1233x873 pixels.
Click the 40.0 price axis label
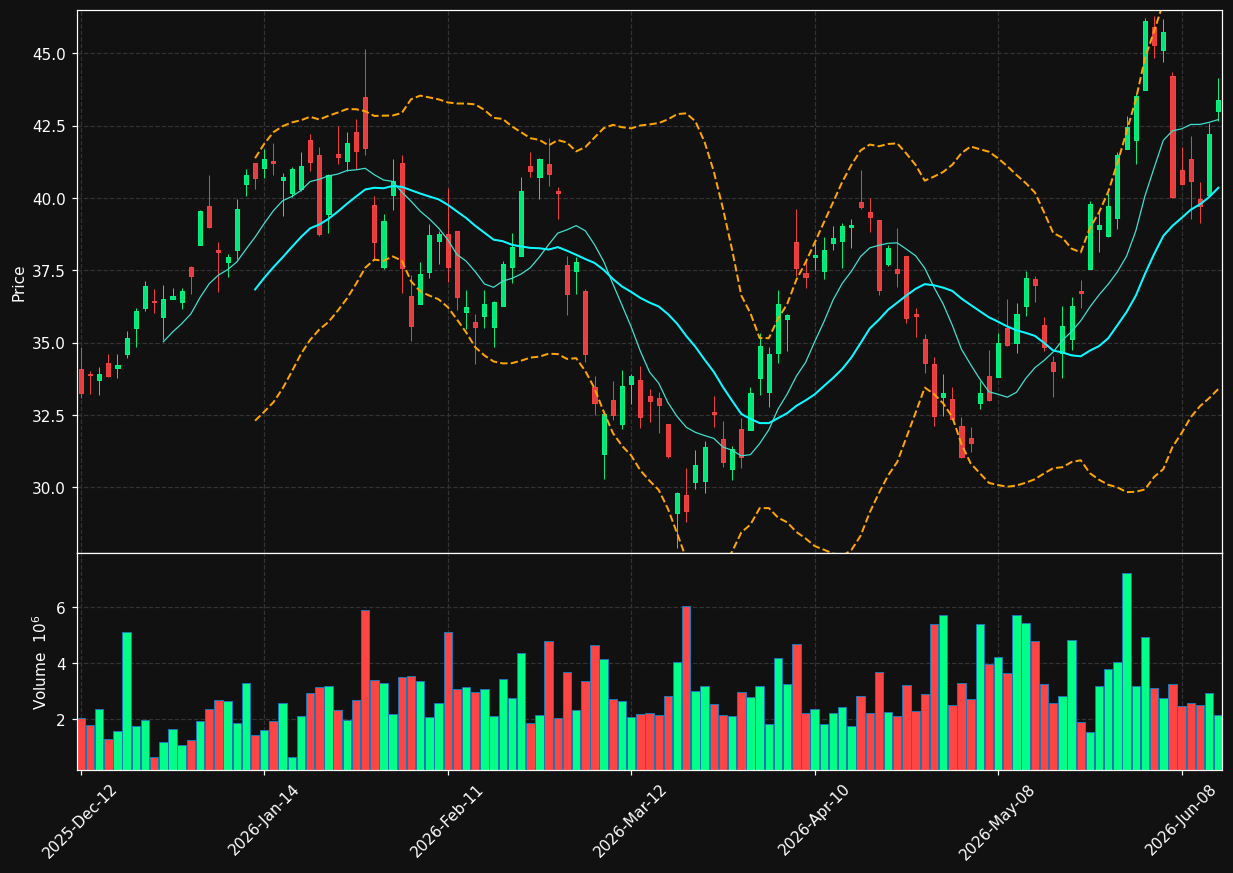50,199
